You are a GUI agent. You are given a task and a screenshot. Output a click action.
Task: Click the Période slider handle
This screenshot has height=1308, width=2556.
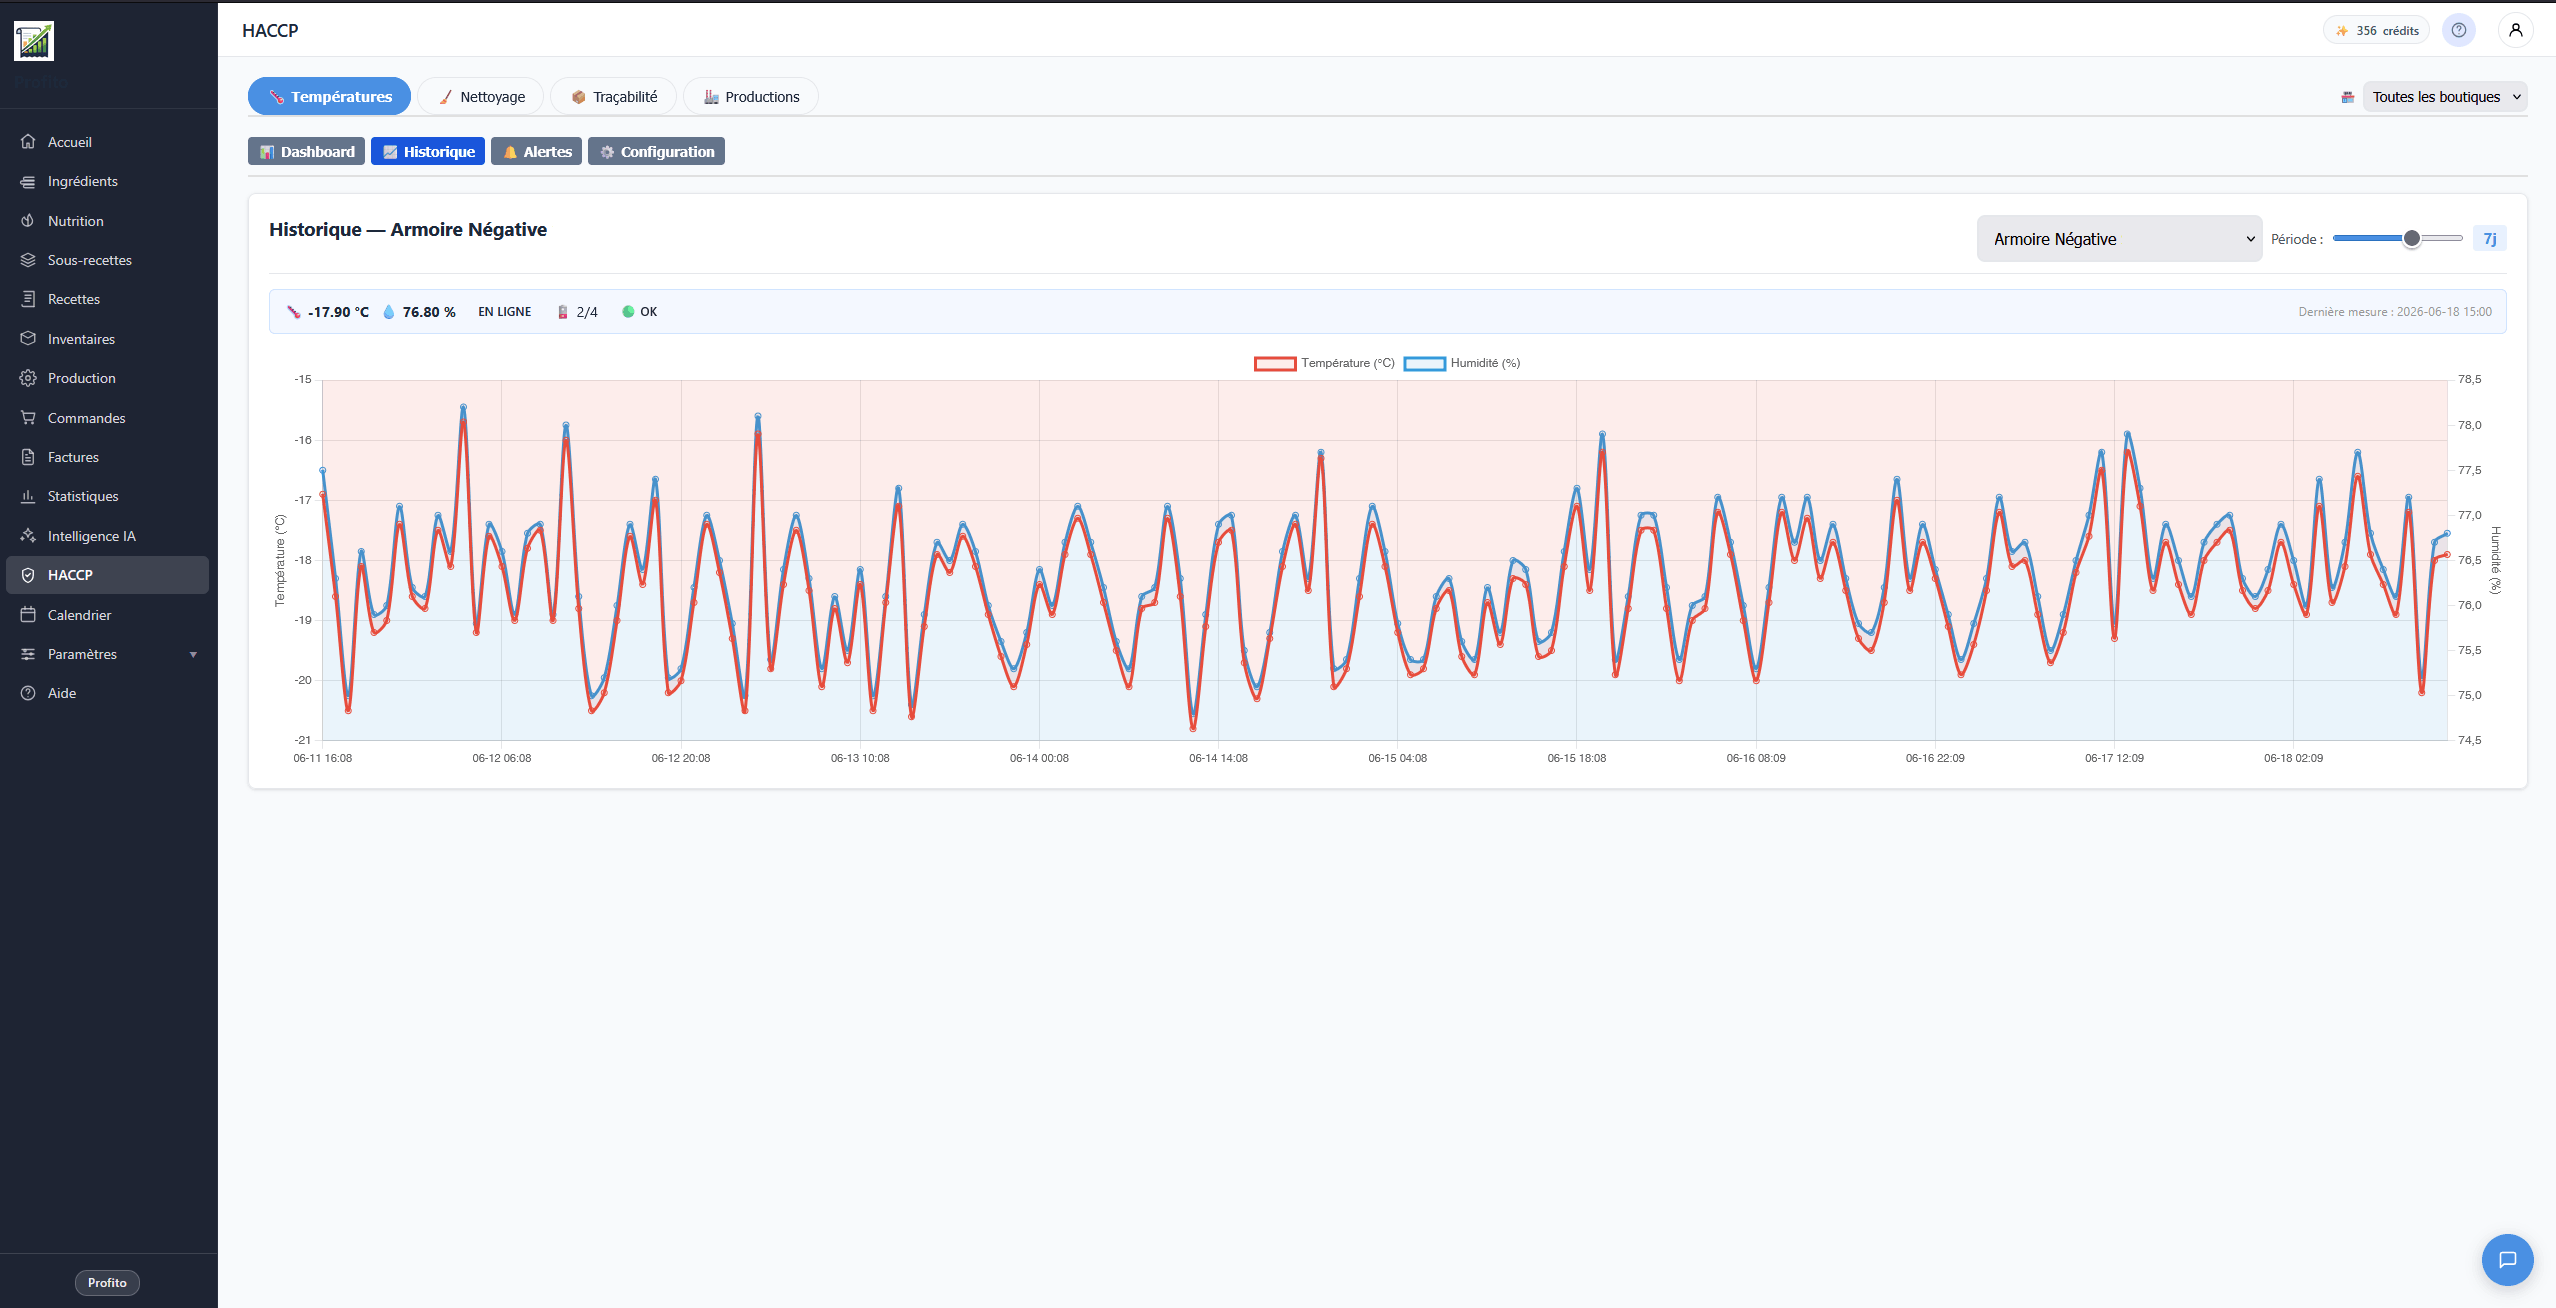(x=2411, y=238)
